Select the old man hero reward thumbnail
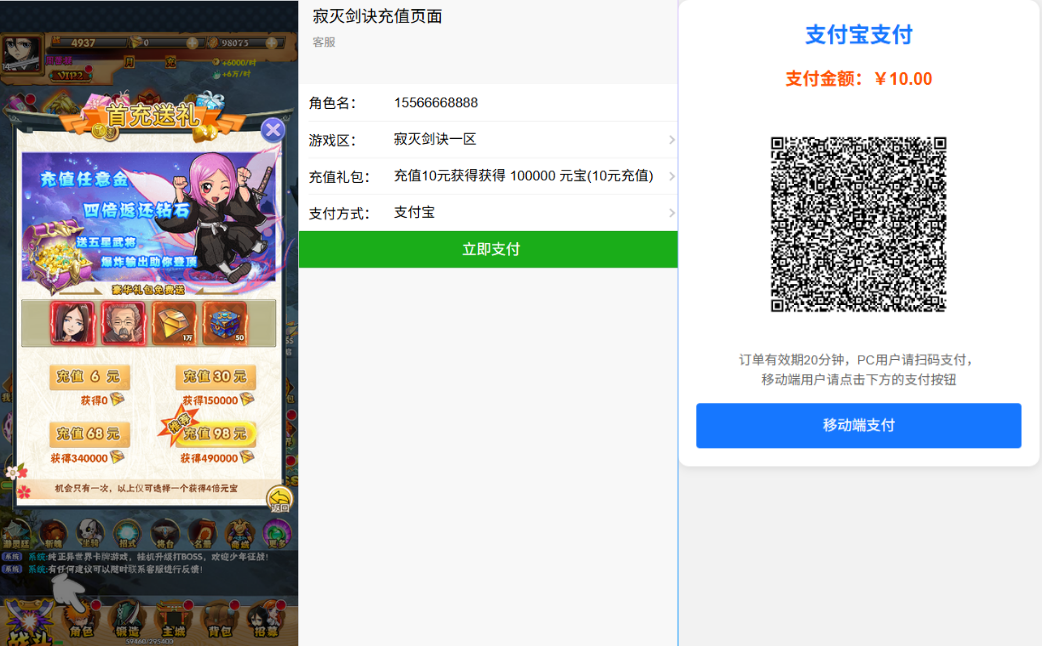 [x=123, y=323]
